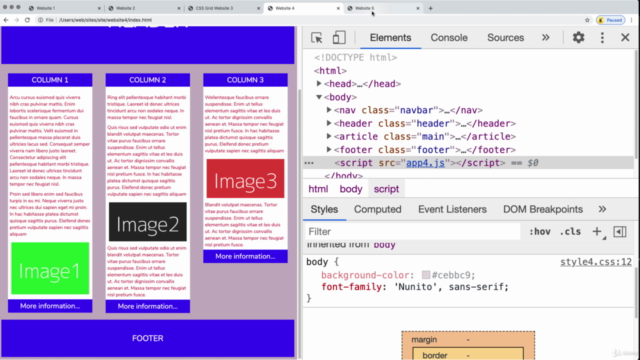Click the script row ellipsis actions
This screenshot has height=360, width=640.
click(309, 163)
